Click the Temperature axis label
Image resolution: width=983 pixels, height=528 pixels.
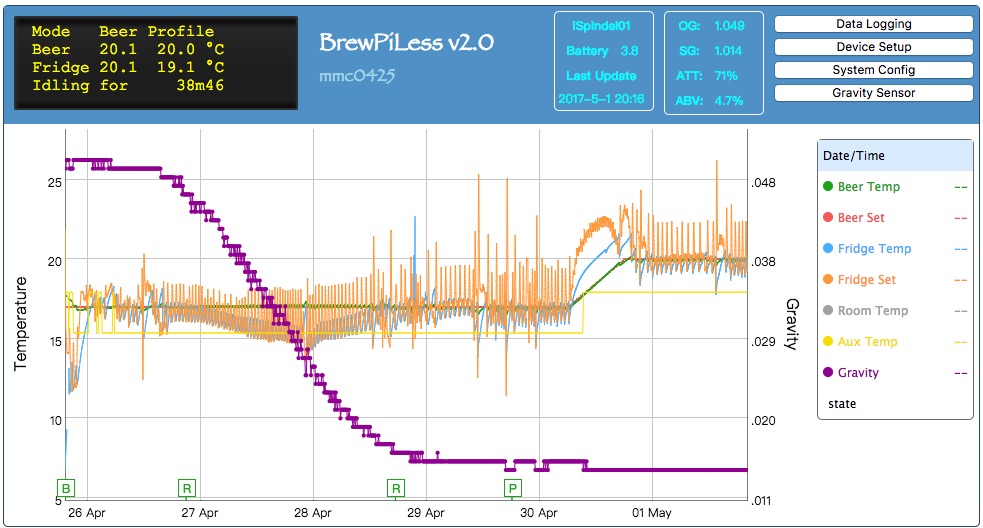[x=21, y=323]
